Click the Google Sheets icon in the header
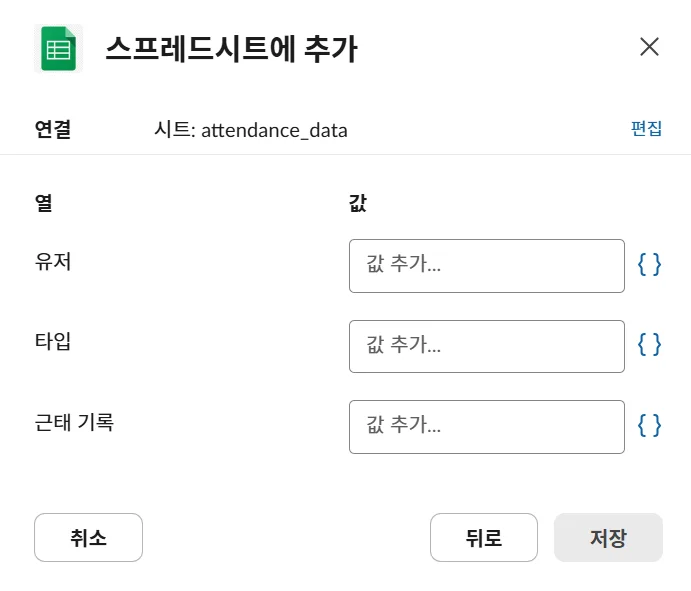691x591 pixels. (59, 48)
